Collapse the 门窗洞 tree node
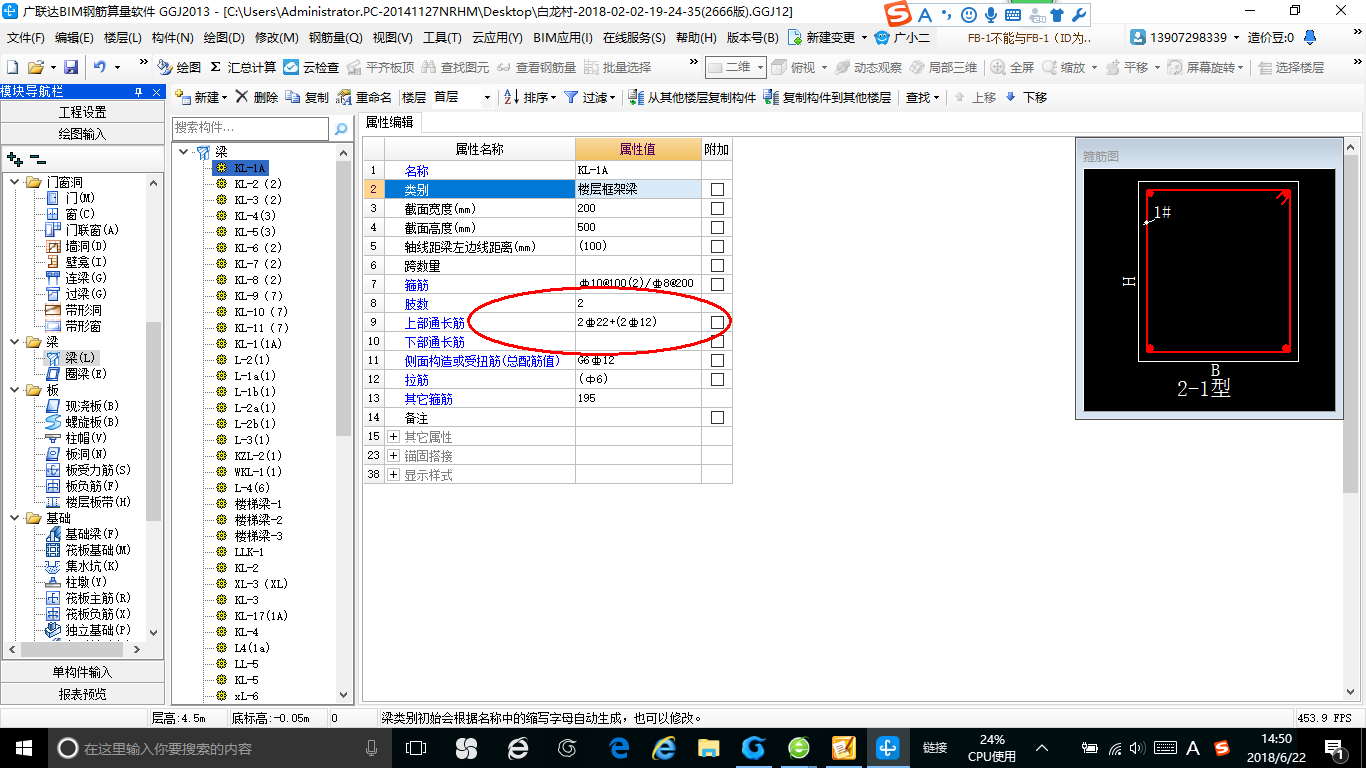The height and width of the screenshot is (768, 1366). pos(15,182)
